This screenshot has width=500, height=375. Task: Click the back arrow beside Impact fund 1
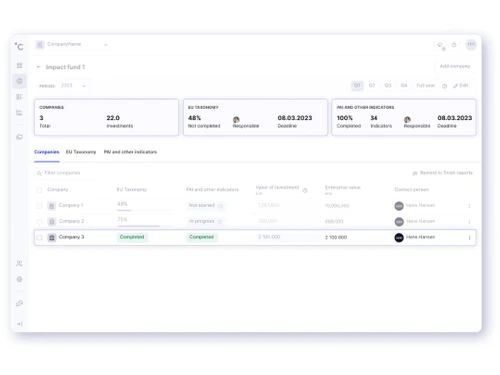(38, 67)
